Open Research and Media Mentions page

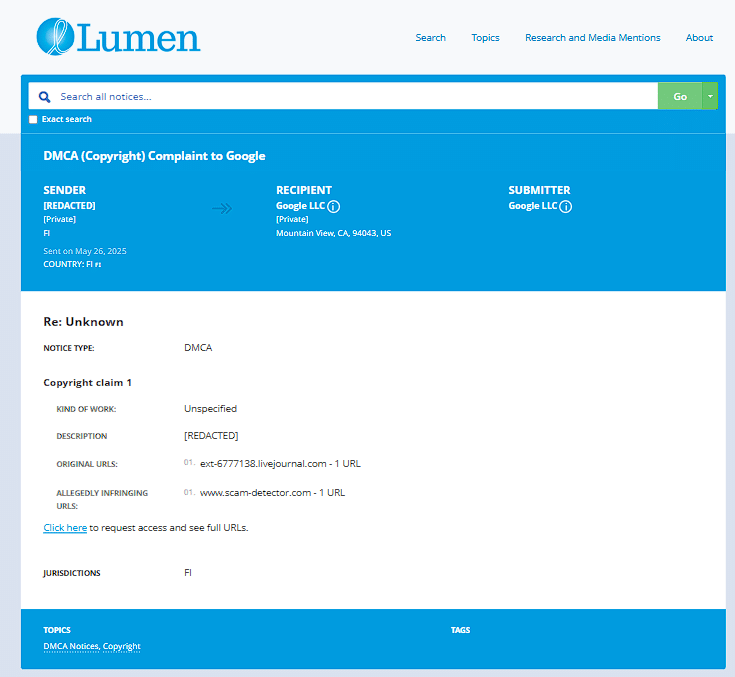[x=592, y=38]
